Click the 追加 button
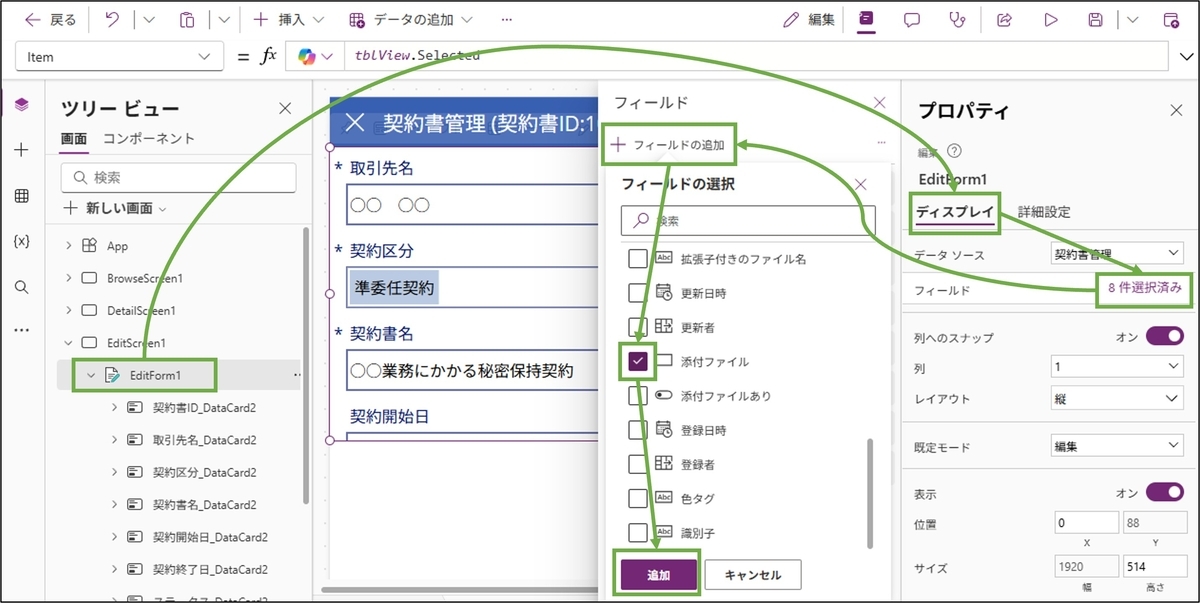The height and width of the screenshot is (603, 1200). coord(658,575)
